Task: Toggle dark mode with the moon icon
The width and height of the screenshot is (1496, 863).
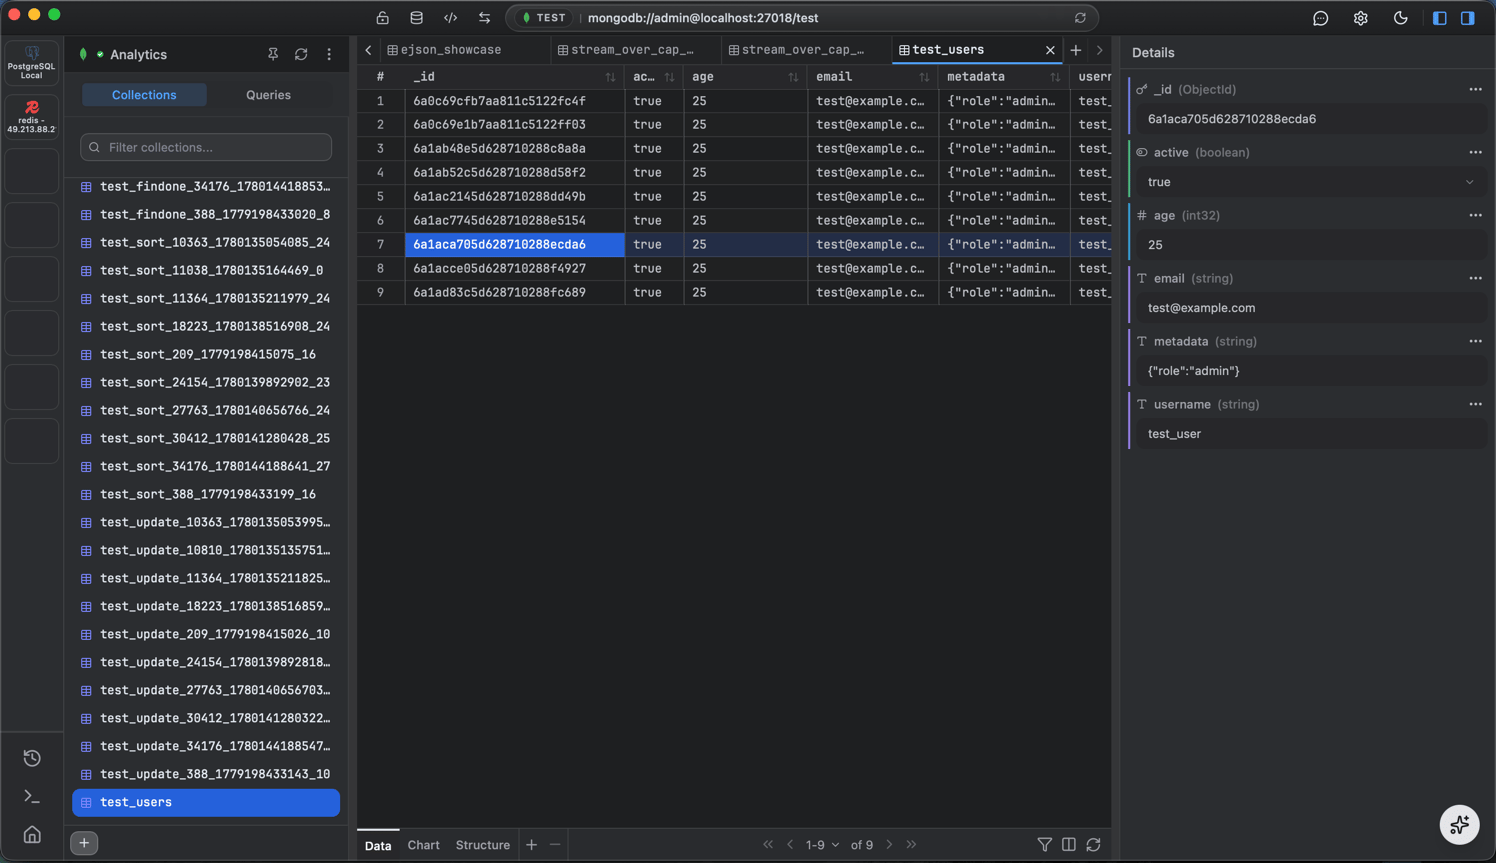Action: coord(1401,18)
